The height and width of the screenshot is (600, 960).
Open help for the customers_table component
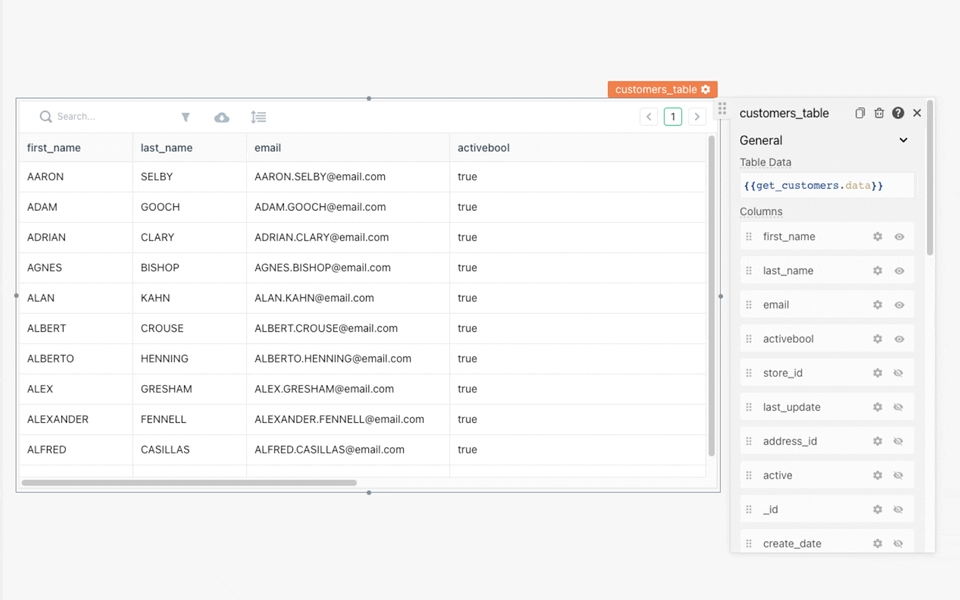coord(898,113)
